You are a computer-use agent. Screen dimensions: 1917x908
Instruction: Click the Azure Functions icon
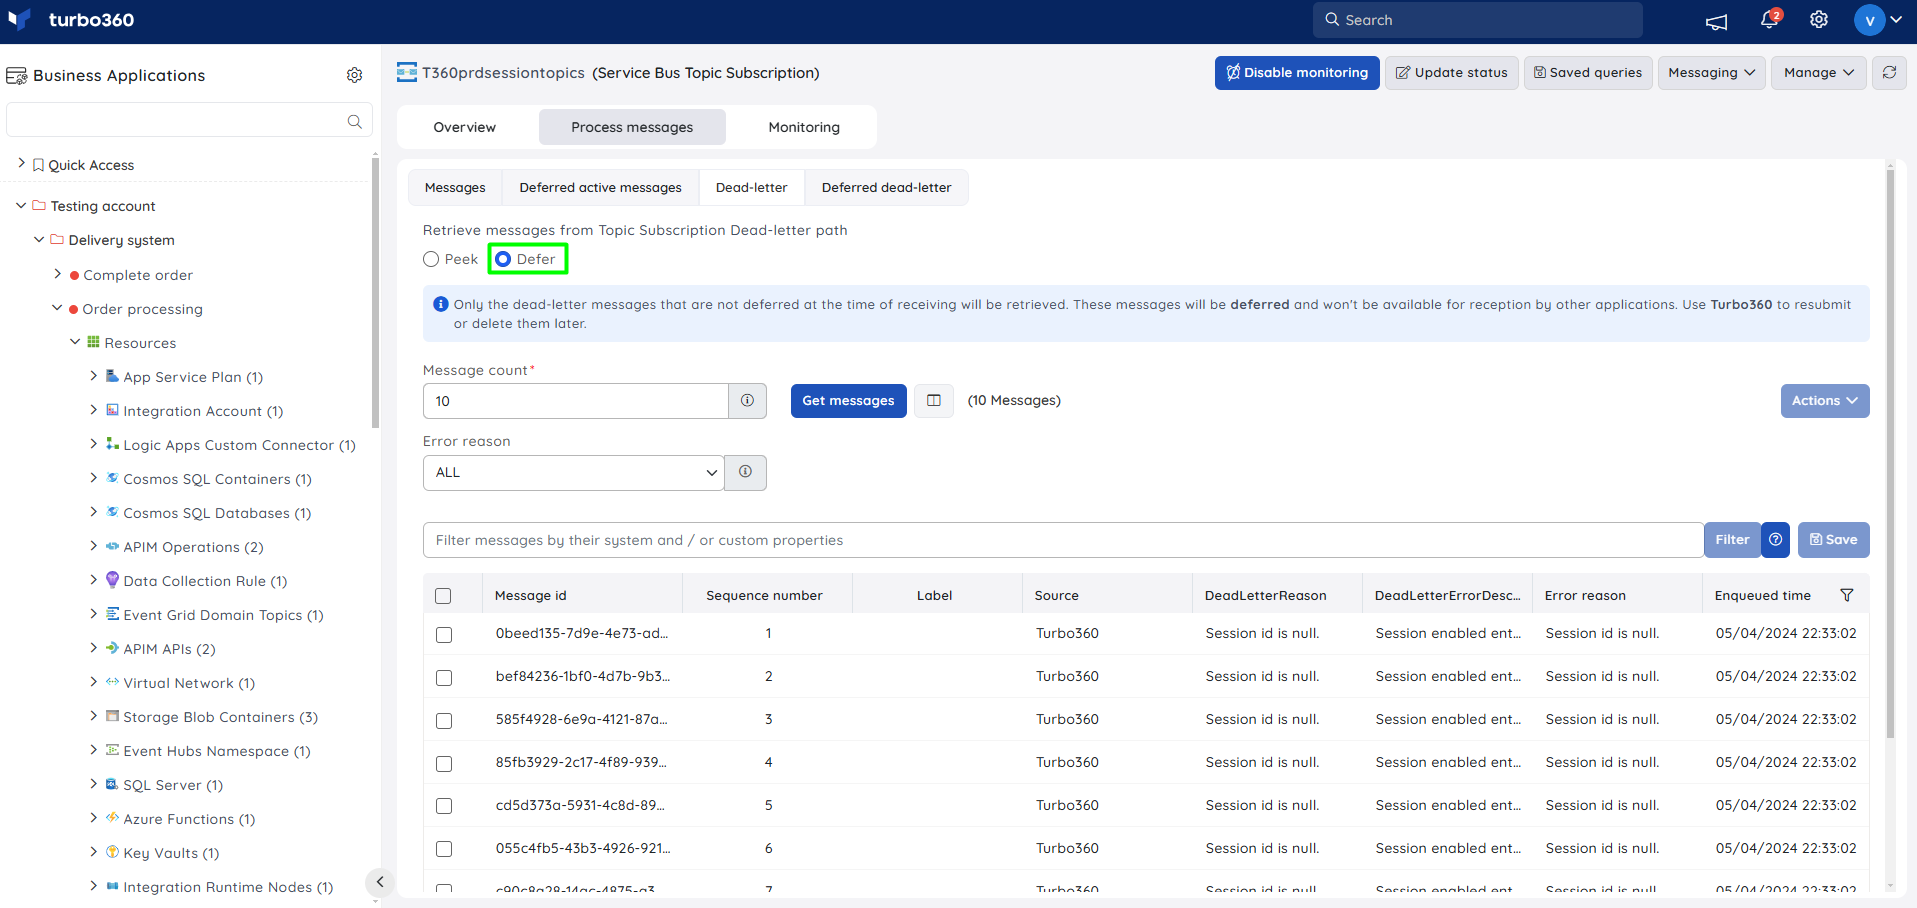(112, 818)
